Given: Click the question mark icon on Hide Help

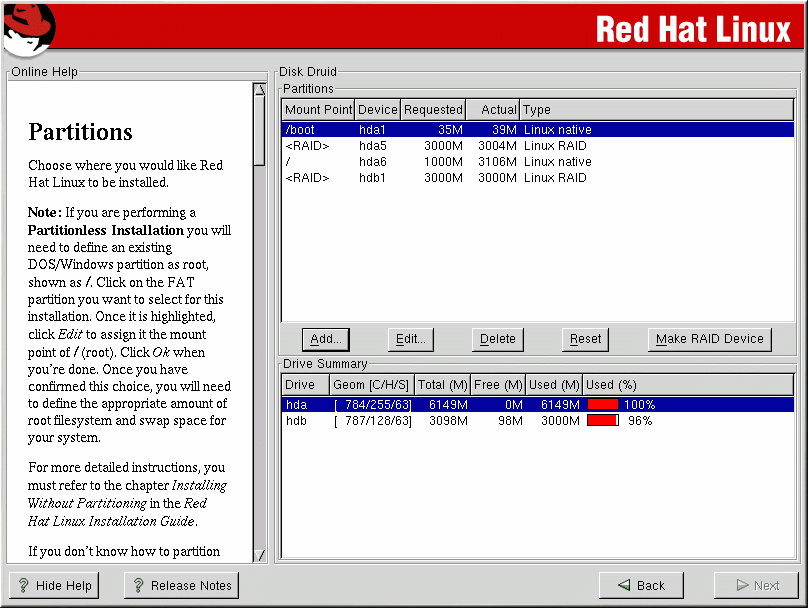Looking at the screenshot, I should (x=25, y=586).
